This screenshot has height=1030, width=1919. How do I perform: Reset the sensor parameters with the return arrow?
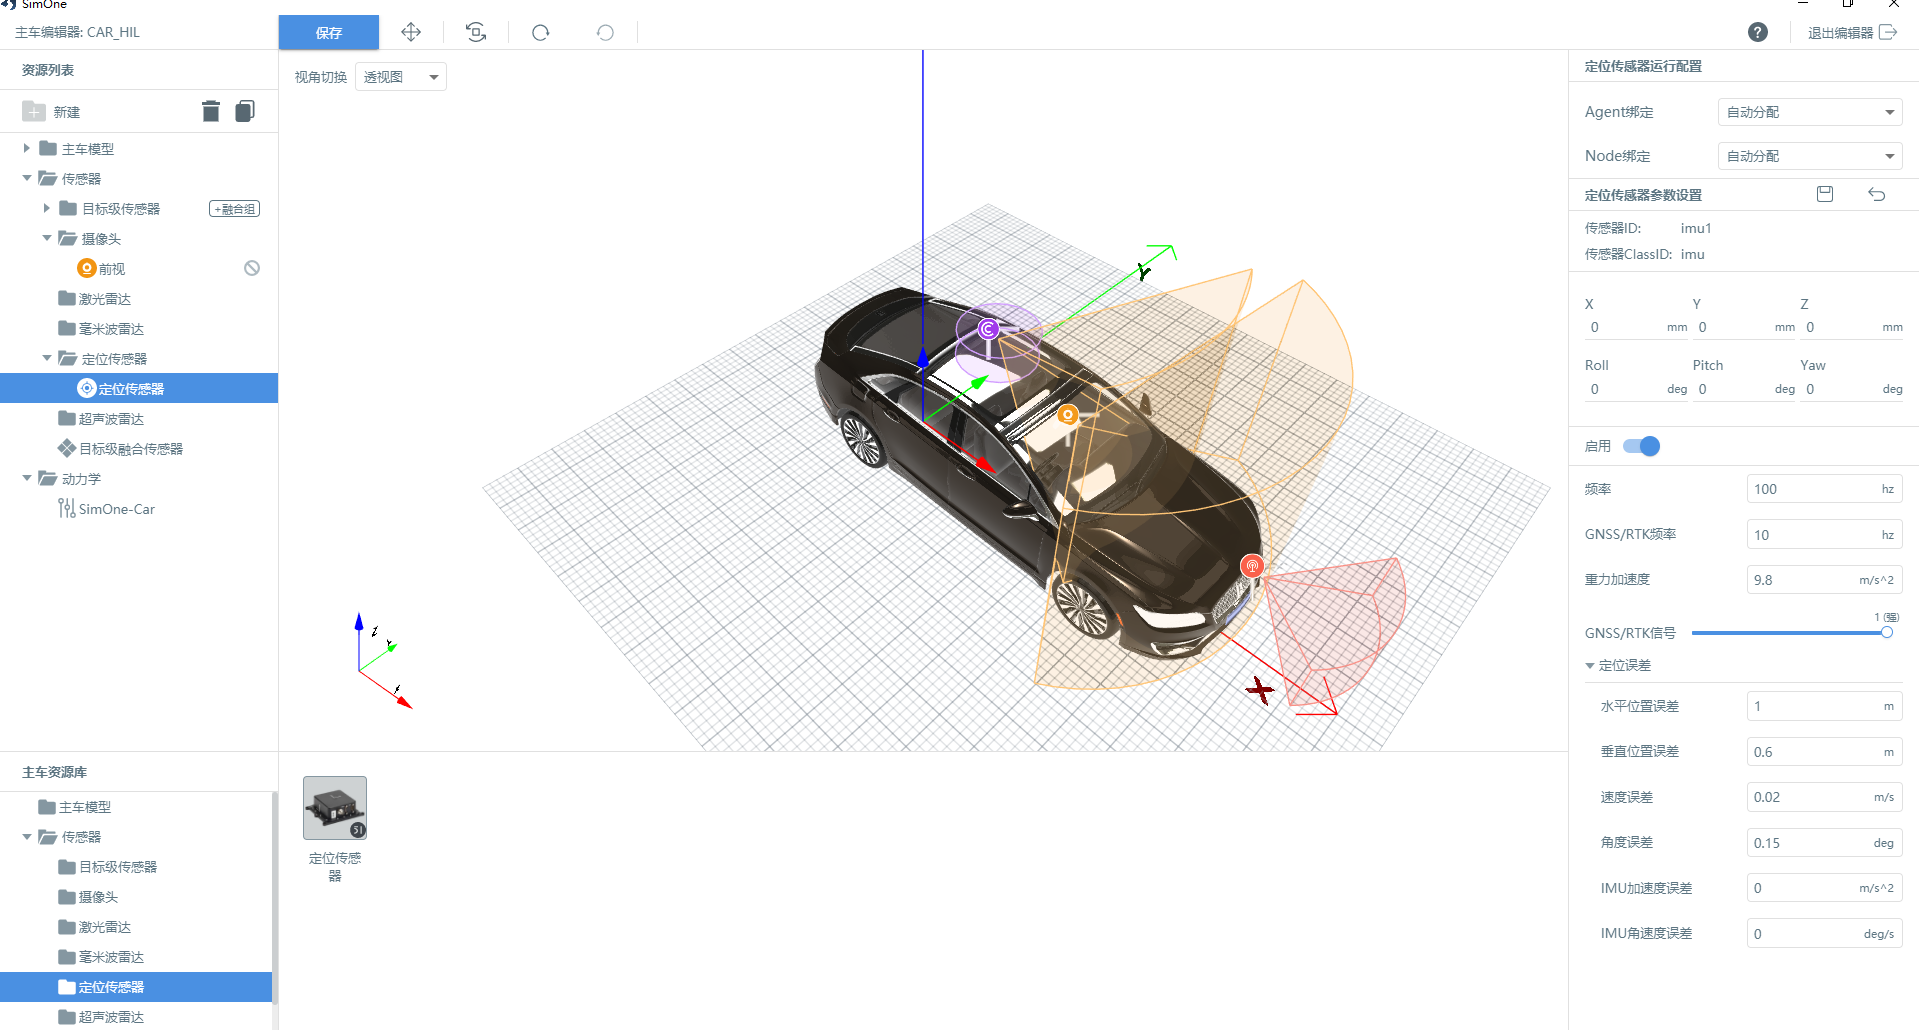[1877, 194]
